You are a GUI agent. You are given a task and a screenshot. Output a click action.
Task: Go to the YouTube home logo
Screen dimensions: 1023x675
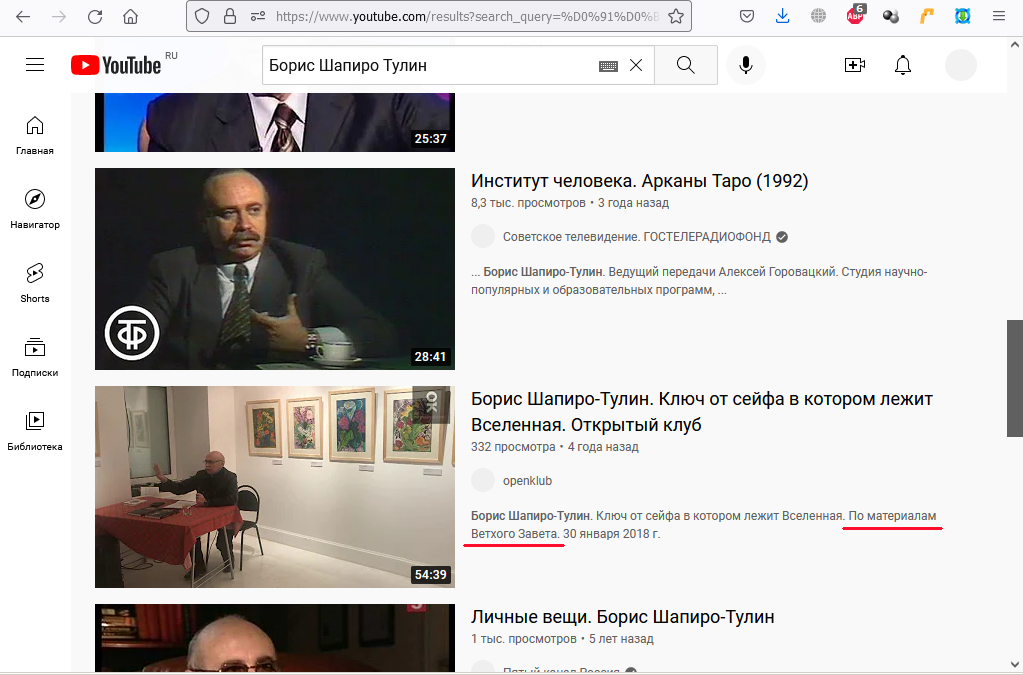click(x=116, y=65)
